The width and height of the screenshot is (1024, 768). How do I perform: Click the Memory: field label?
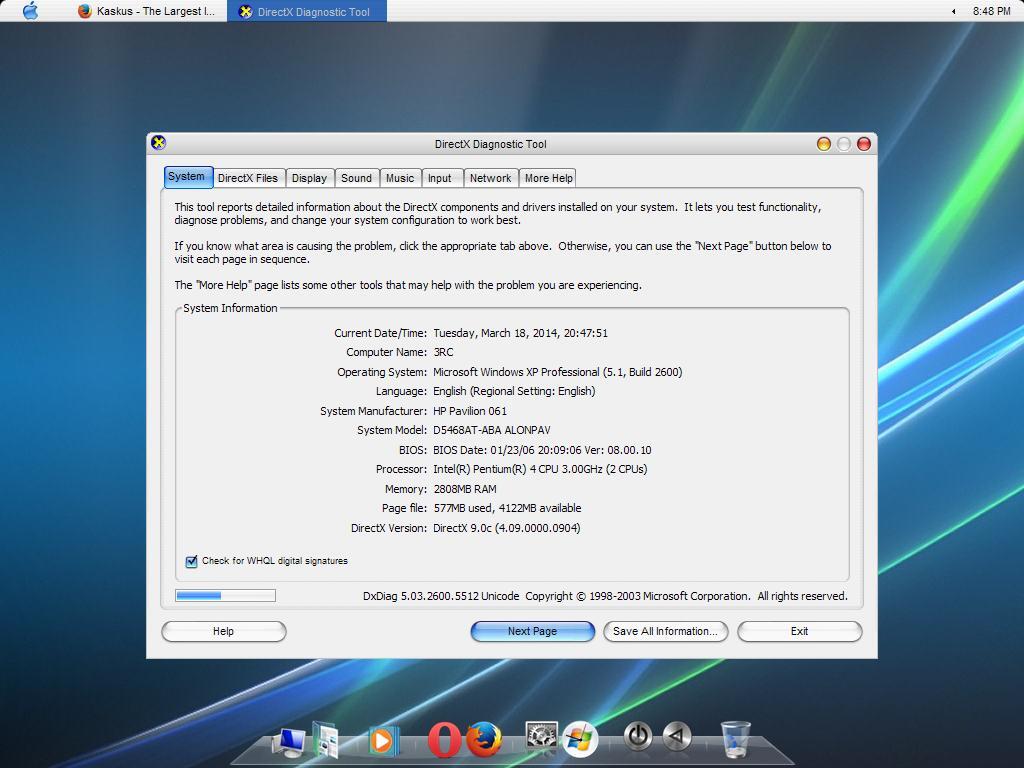coord(406,488)
